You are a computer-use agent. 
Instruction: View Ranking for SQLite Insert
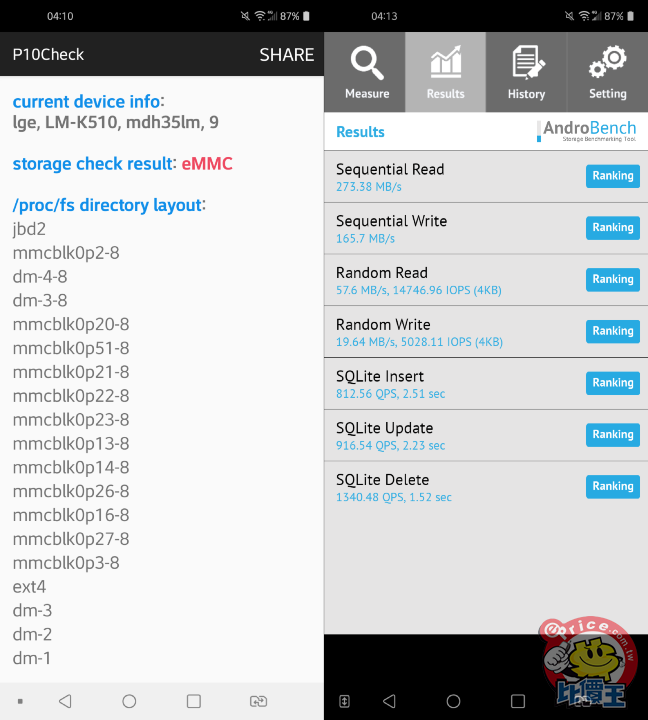click(x=612, y=383)
